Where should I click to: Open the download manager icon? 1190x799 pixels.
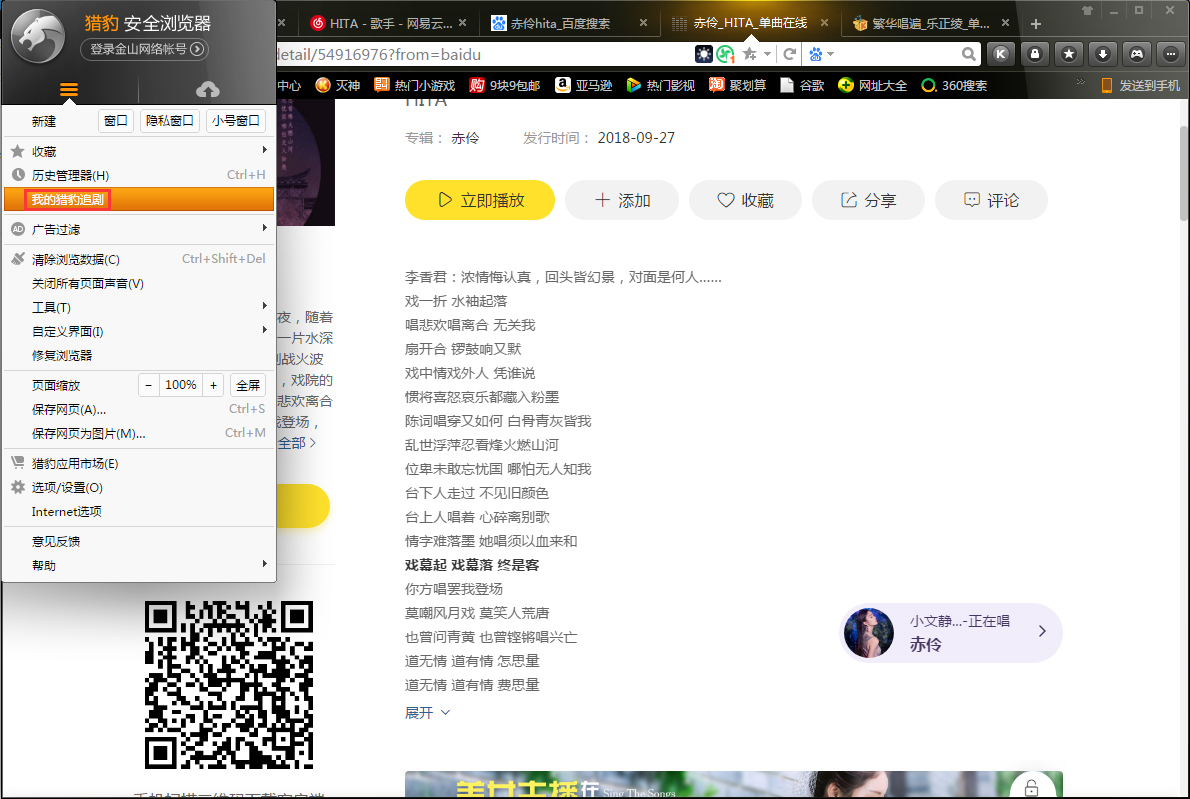[1103, 54]
